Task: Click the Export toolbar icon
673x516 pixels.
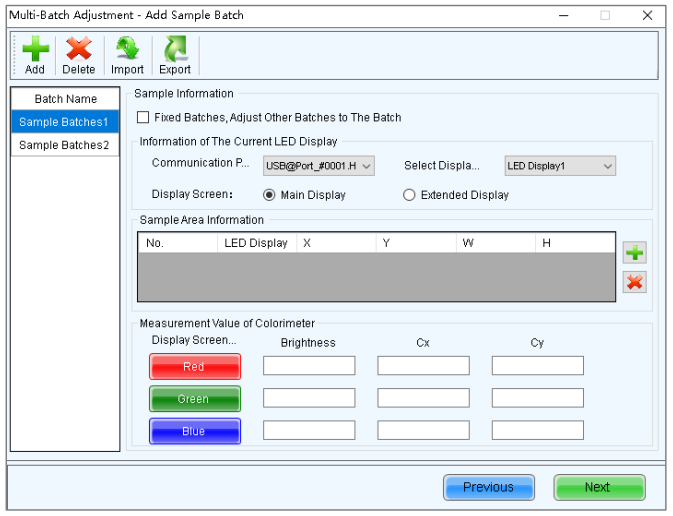Action: (x=175, y=55)
